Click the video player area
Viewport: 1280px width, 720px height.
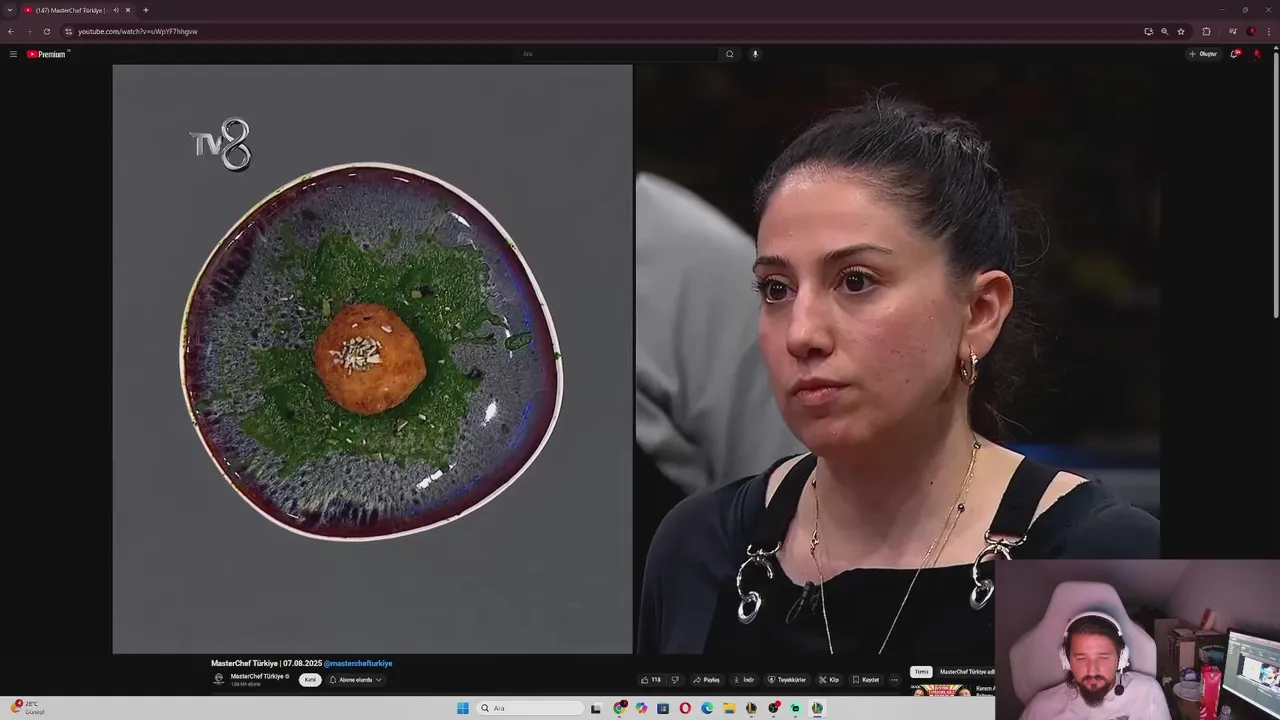click(x=636, y=359)
